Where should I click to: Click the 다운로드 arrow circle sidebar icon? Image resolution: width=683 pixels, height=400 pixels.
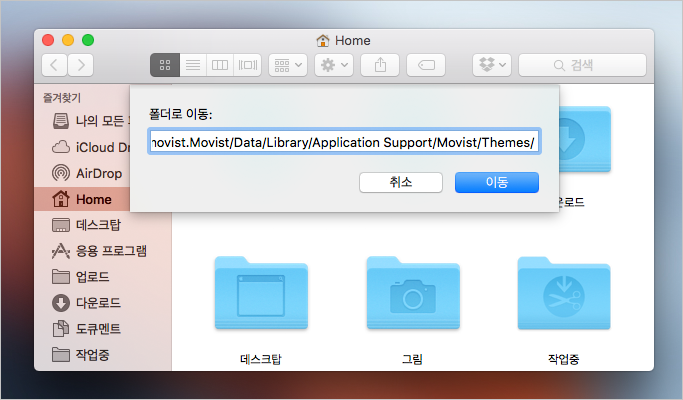point(61,303)
